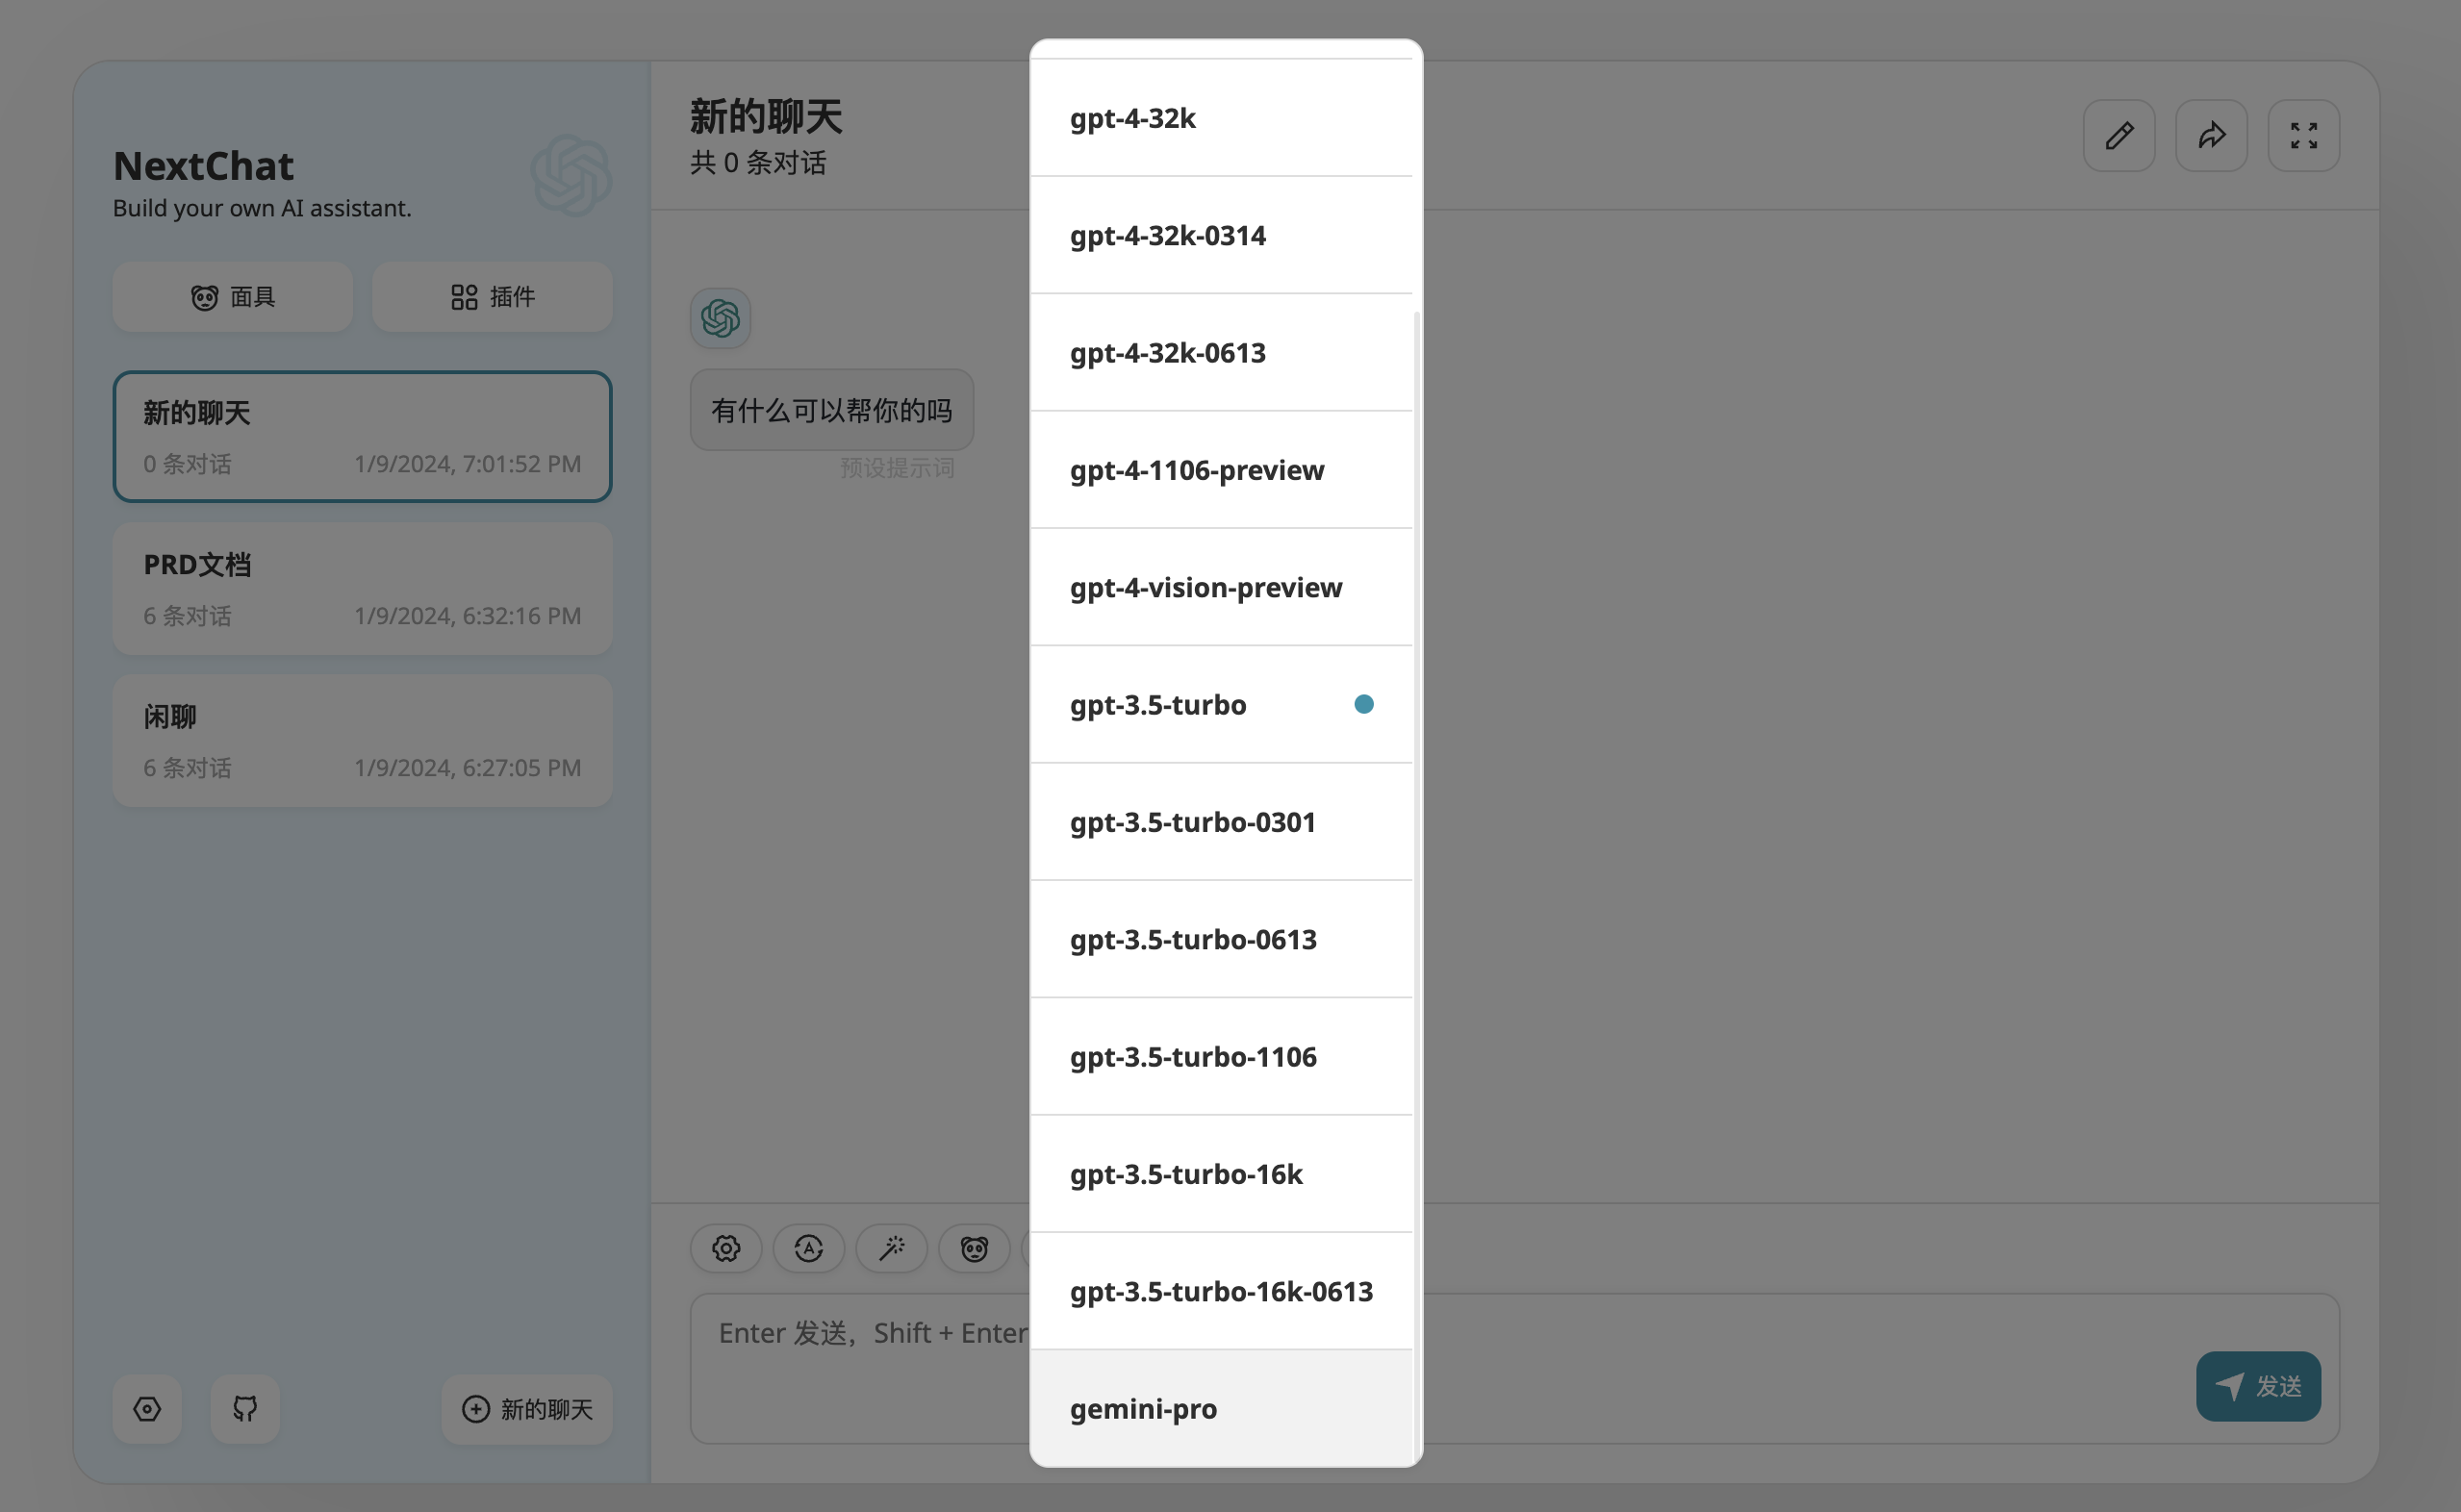This screenshot has width=2461, height=1512.
Task: Click the ChatGPT bot avatar icon
Action: (720, 318)
